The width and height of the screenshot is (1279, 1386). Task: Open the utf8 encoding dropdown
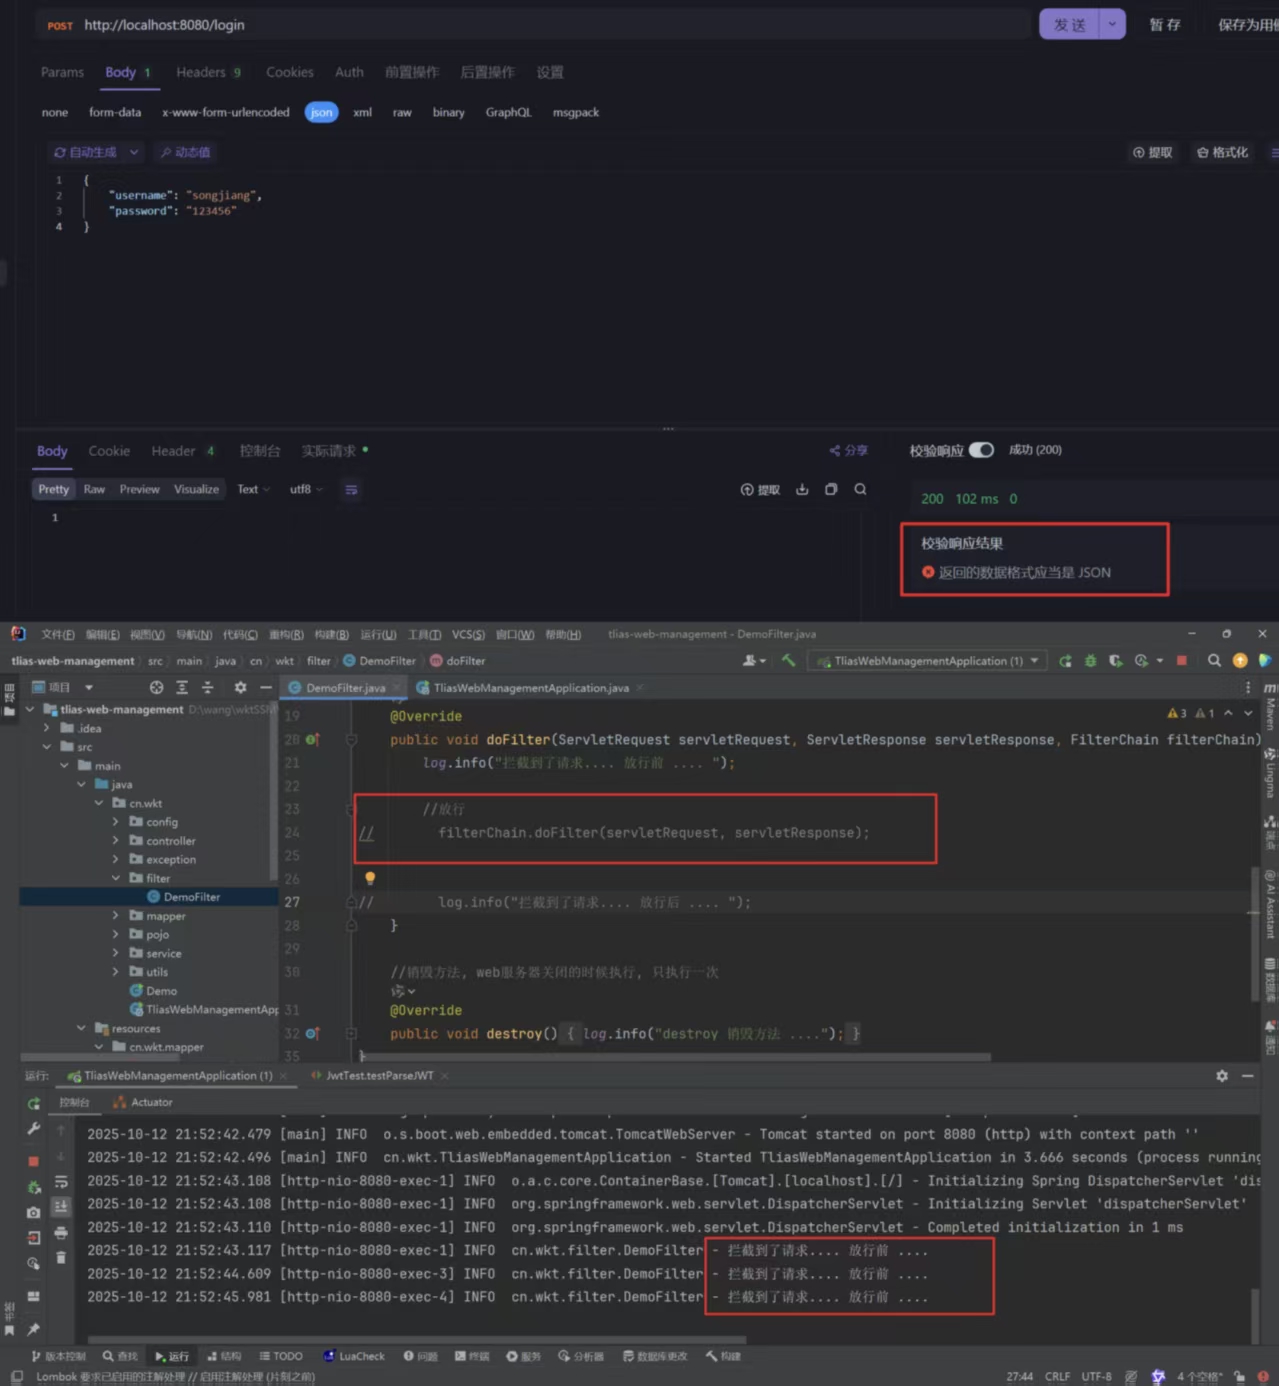tap(306, 490)
